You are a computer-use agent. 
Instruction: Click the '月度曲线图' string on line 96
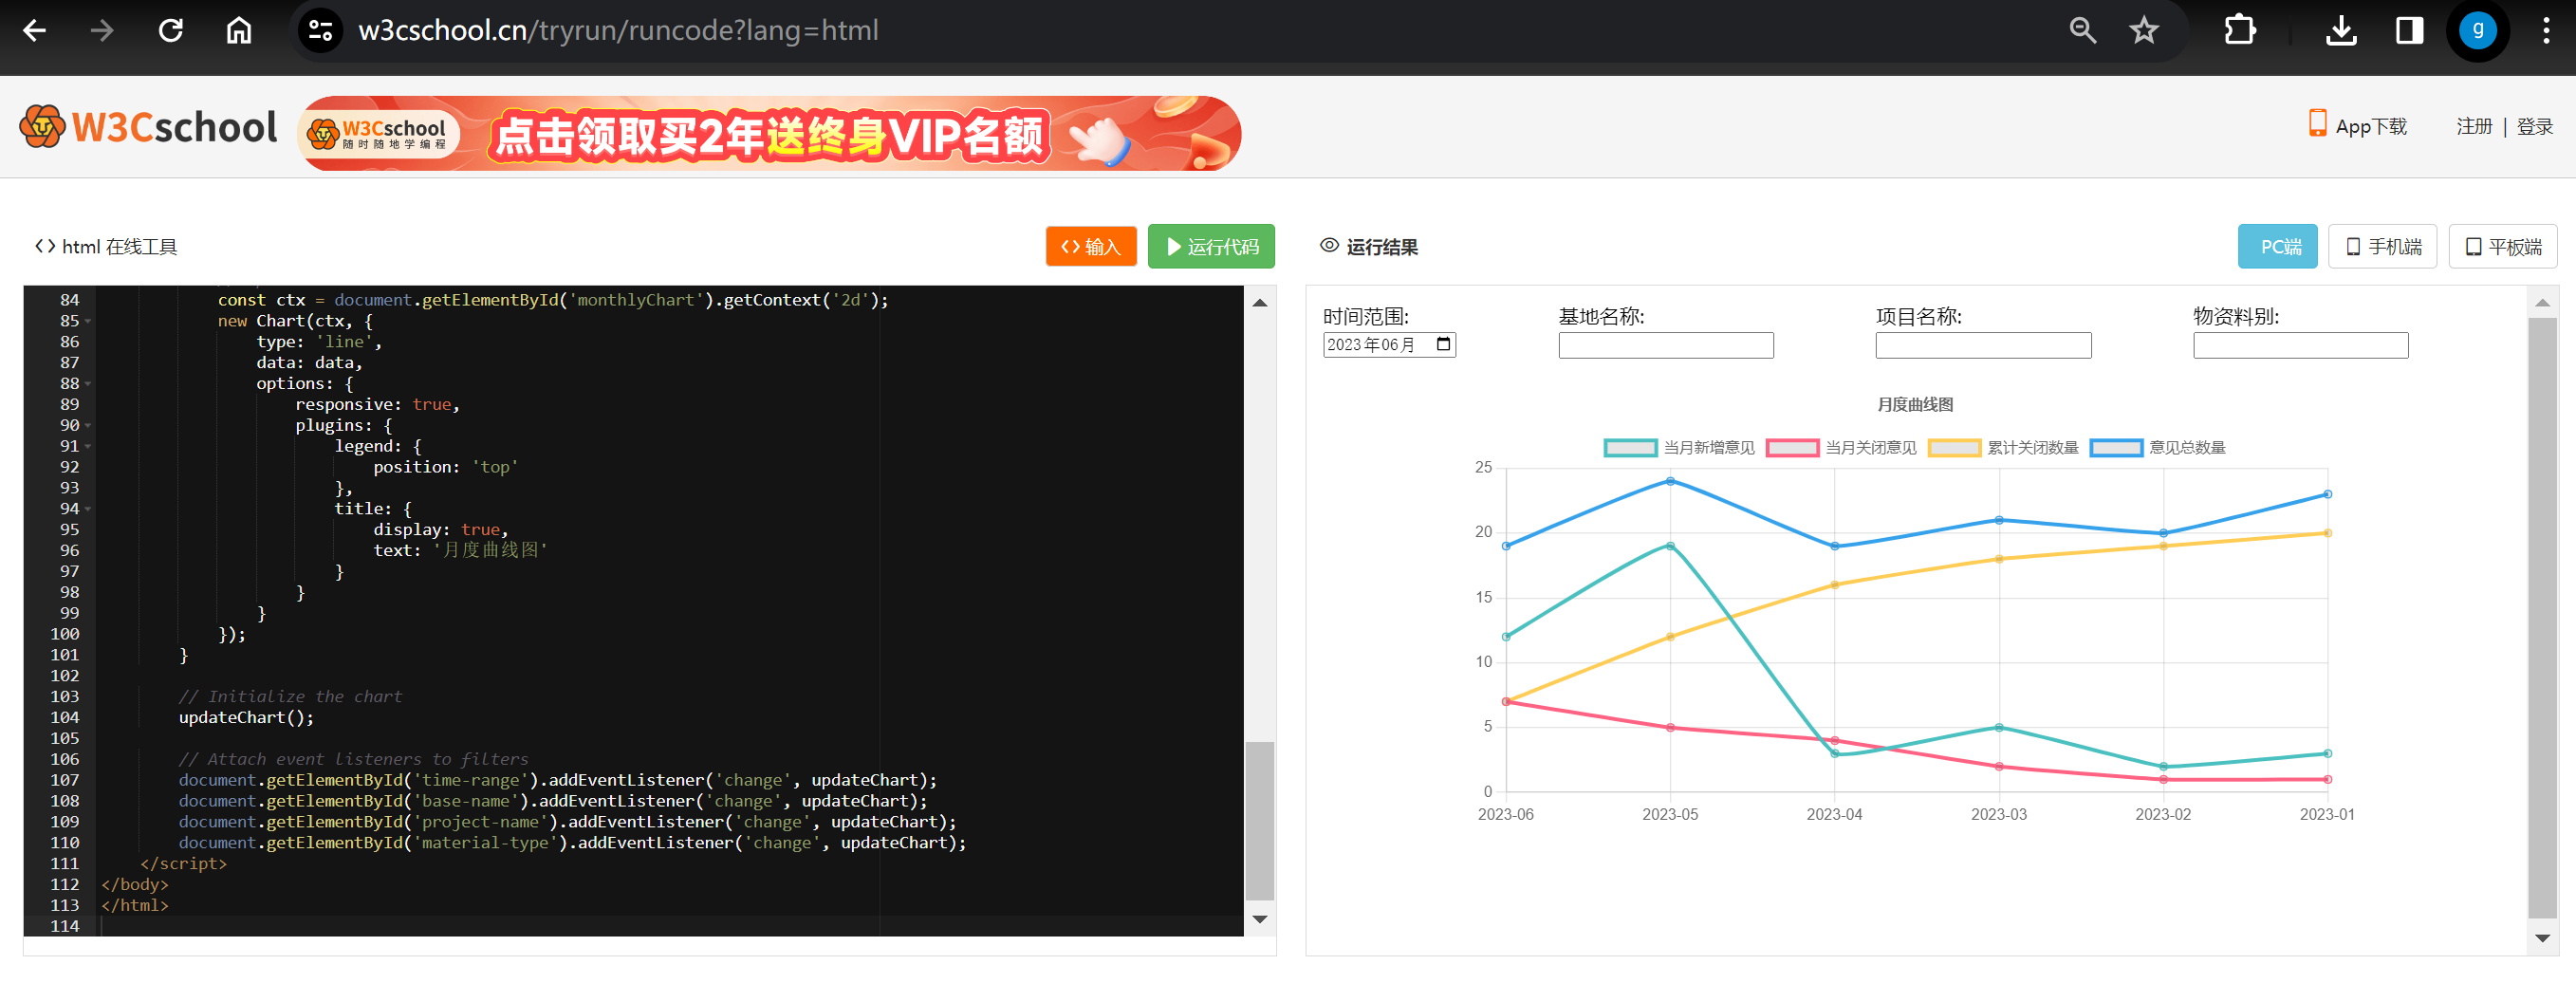pyautogui.click(x=490, y=551)
